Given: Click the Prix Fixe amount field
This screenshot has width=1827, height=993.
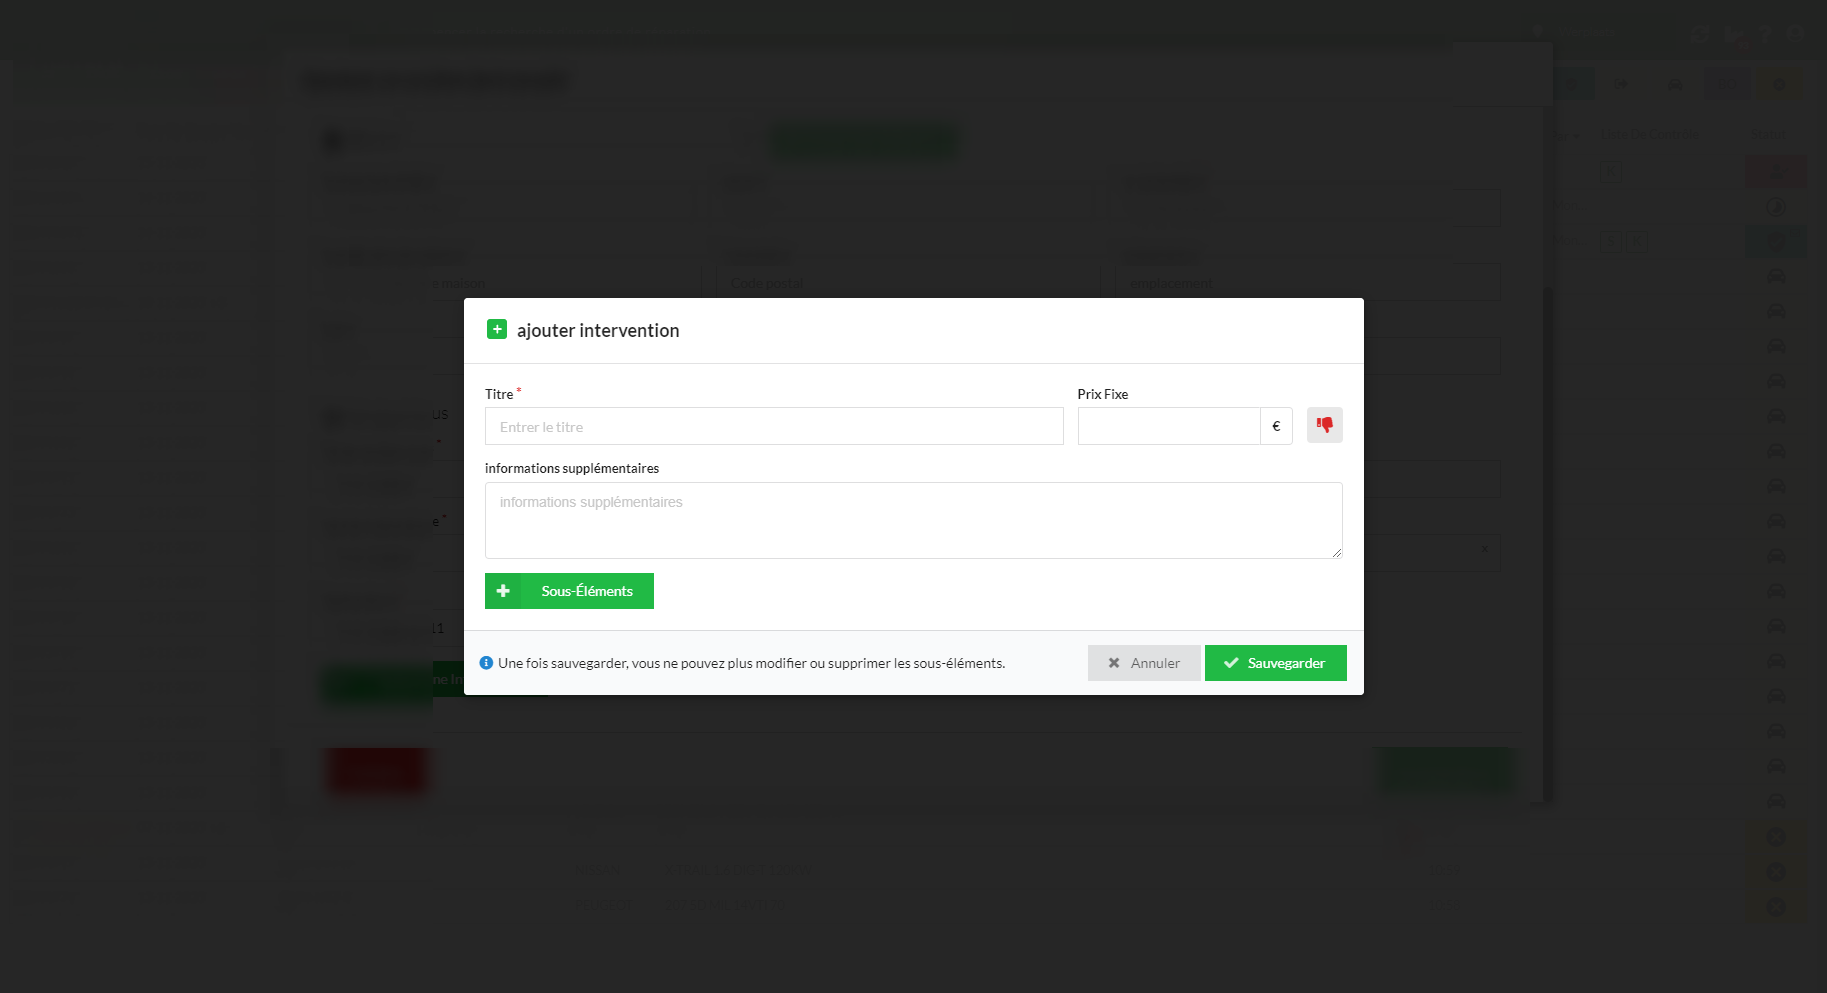Looking at the screenshot, I should (1169, 426).
